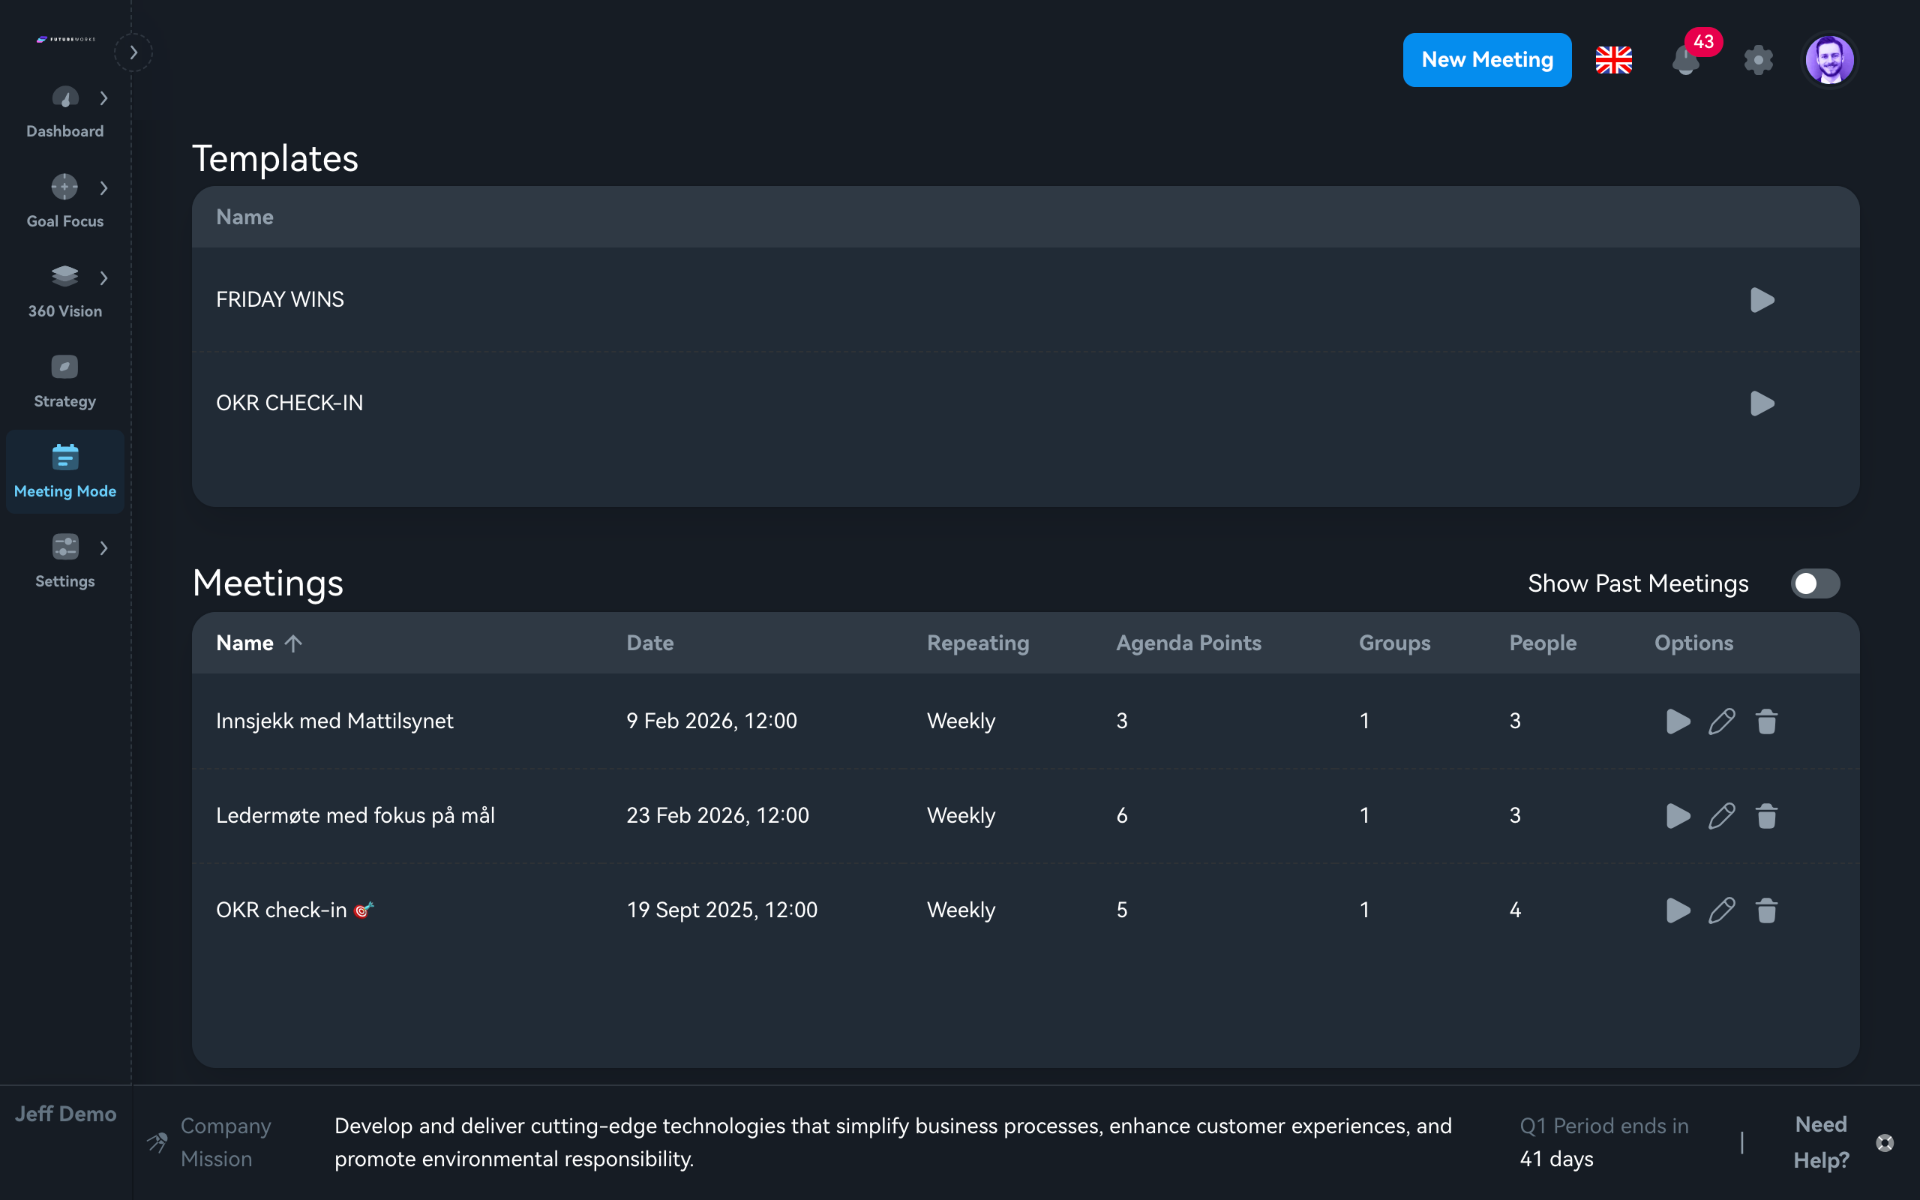Open the settings gear in header
The height and width of the screenshot is (1200, 1920).
(1758, 60)
